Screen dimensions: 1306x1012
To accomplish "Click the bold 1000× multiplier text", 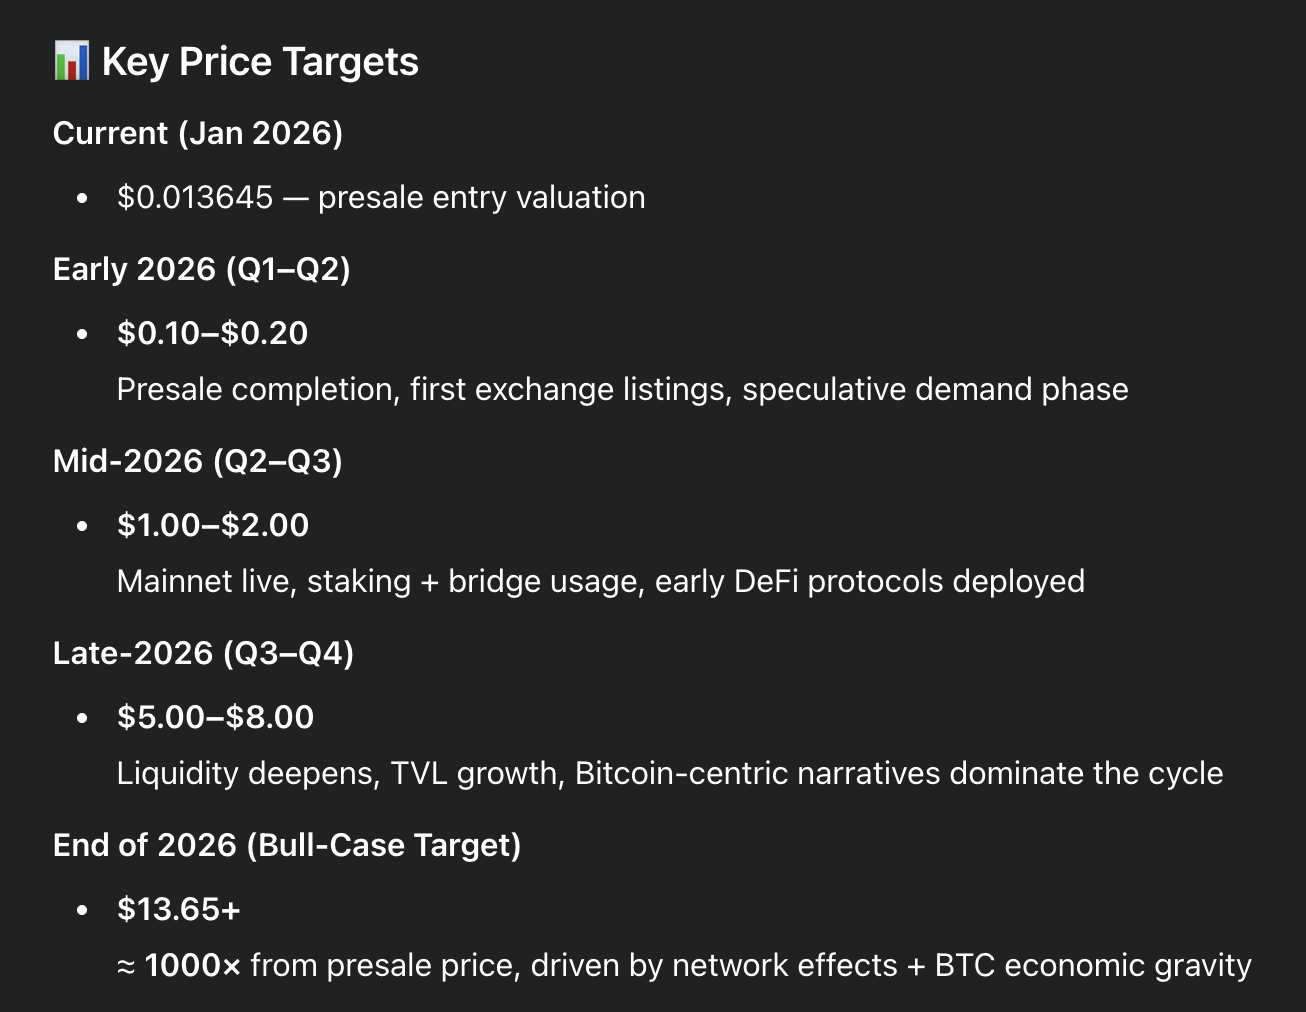I will tap(192, 965).
